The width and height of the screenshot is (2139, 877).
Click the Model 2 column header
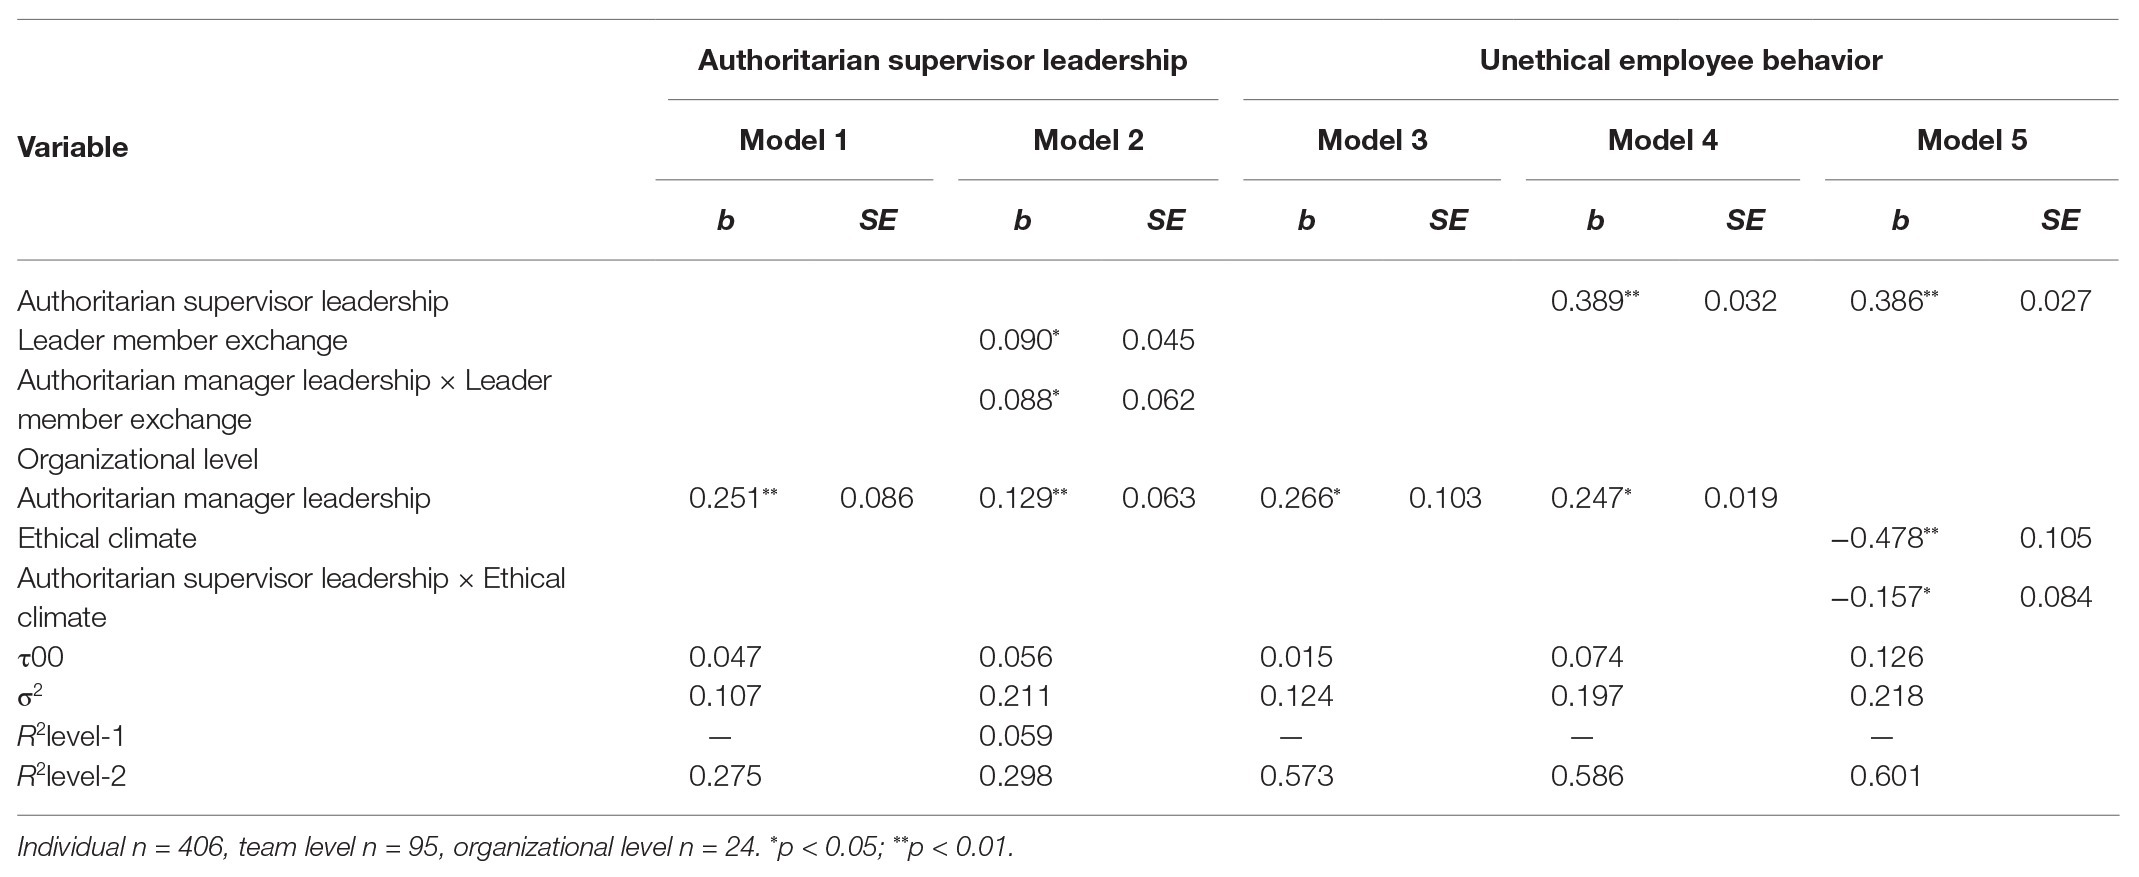[x=1088, y=140]
